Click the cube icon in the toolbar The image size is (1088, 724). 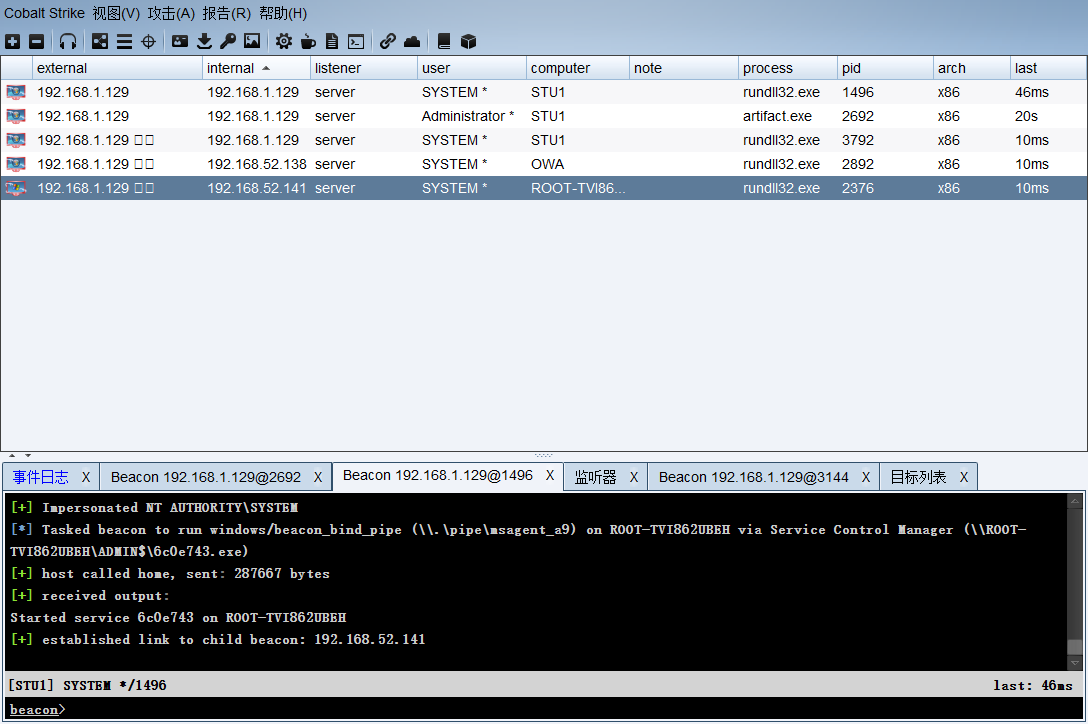(468, 42)
